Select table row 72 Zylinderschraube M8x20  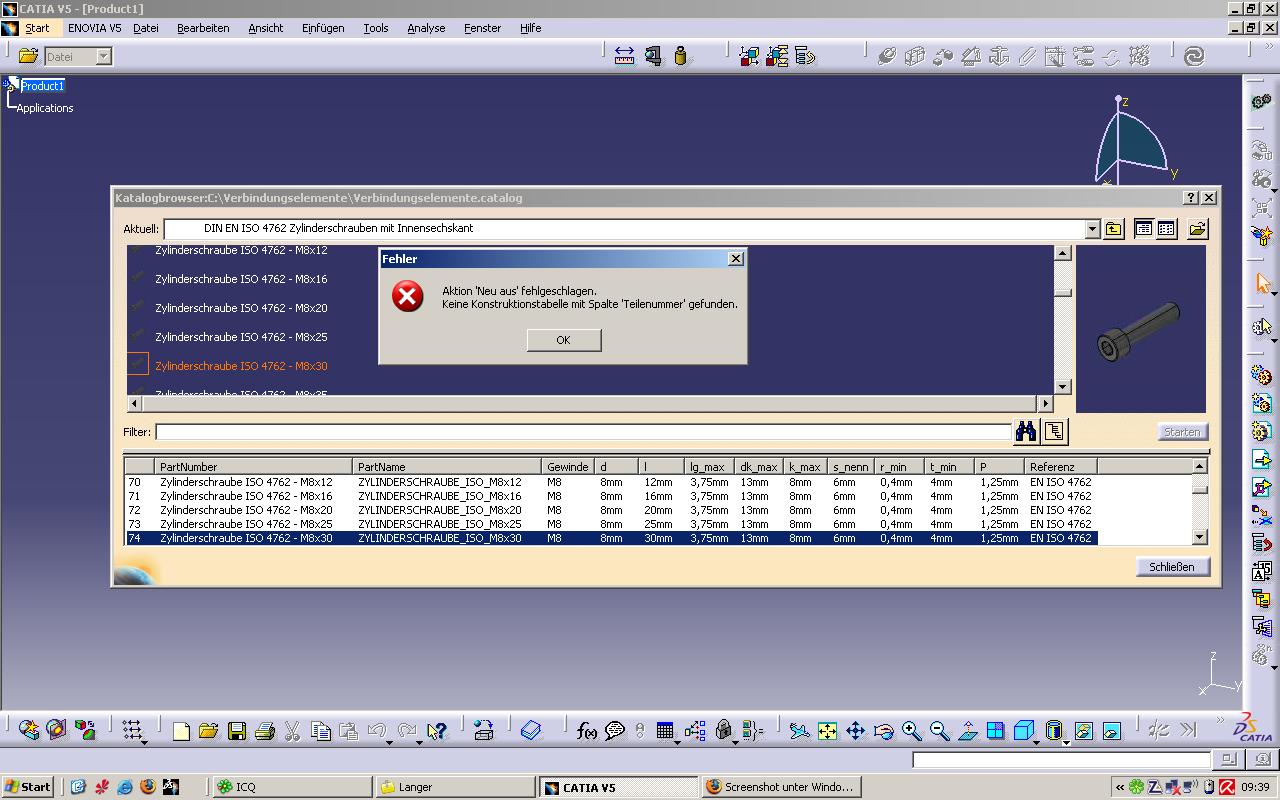click(611, 510)
